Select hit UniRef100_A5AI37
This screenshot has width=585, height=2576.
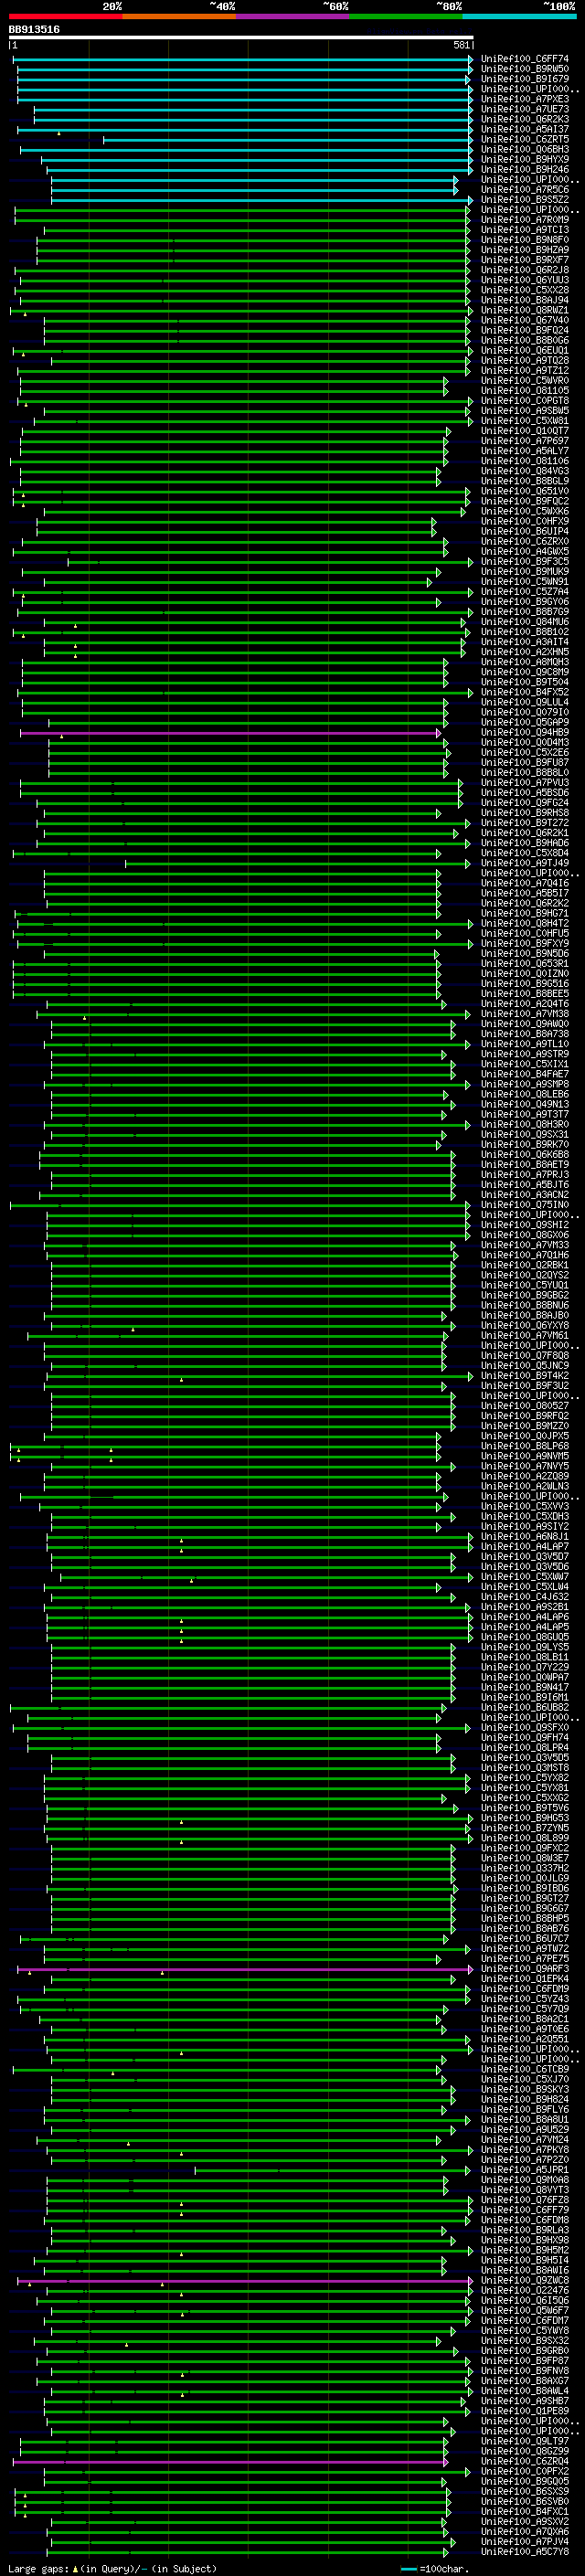(x=525, y=129)
